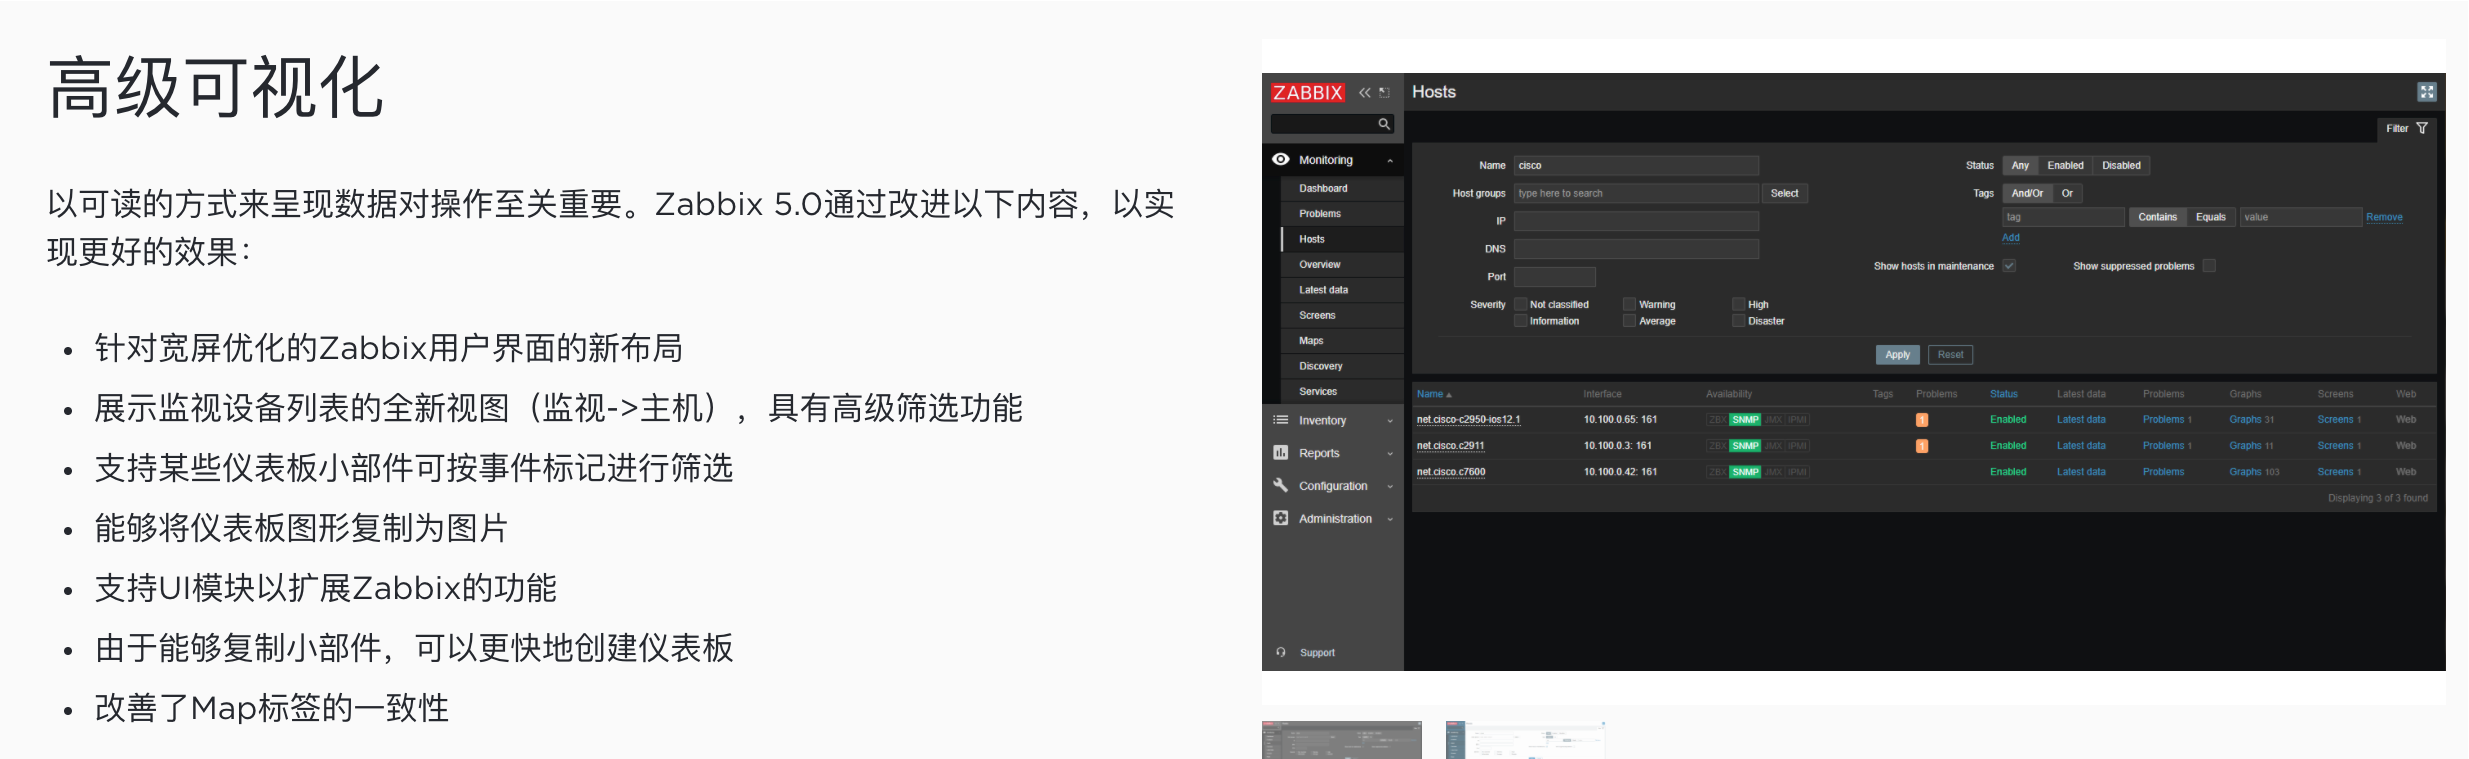Choose the Or tags operator

click(2067, 193)
